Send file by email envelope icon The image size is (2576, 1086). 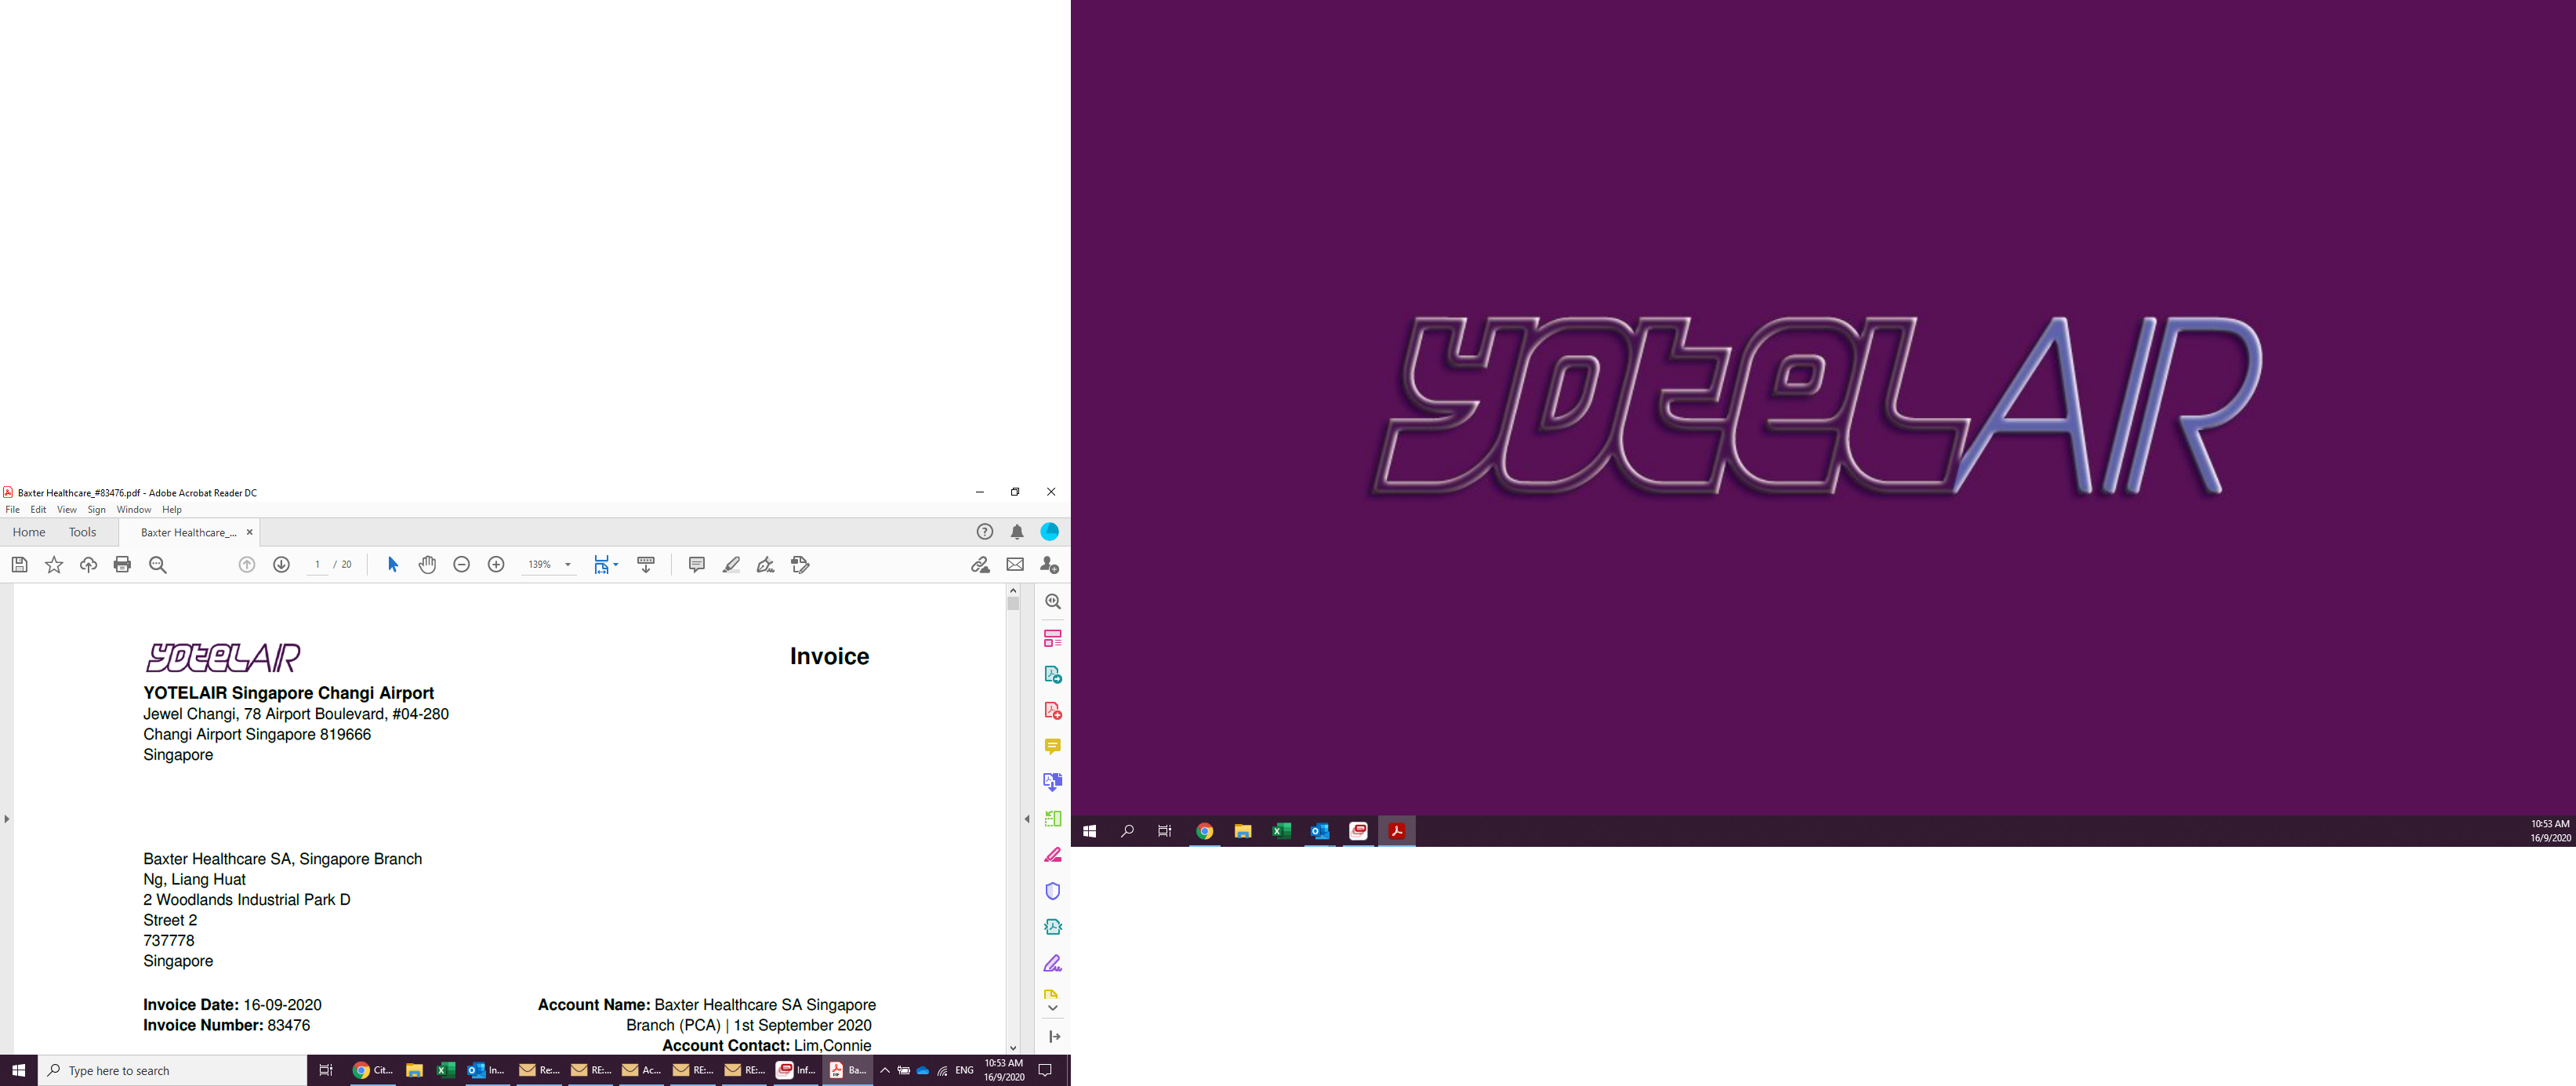pos(1015,565)
